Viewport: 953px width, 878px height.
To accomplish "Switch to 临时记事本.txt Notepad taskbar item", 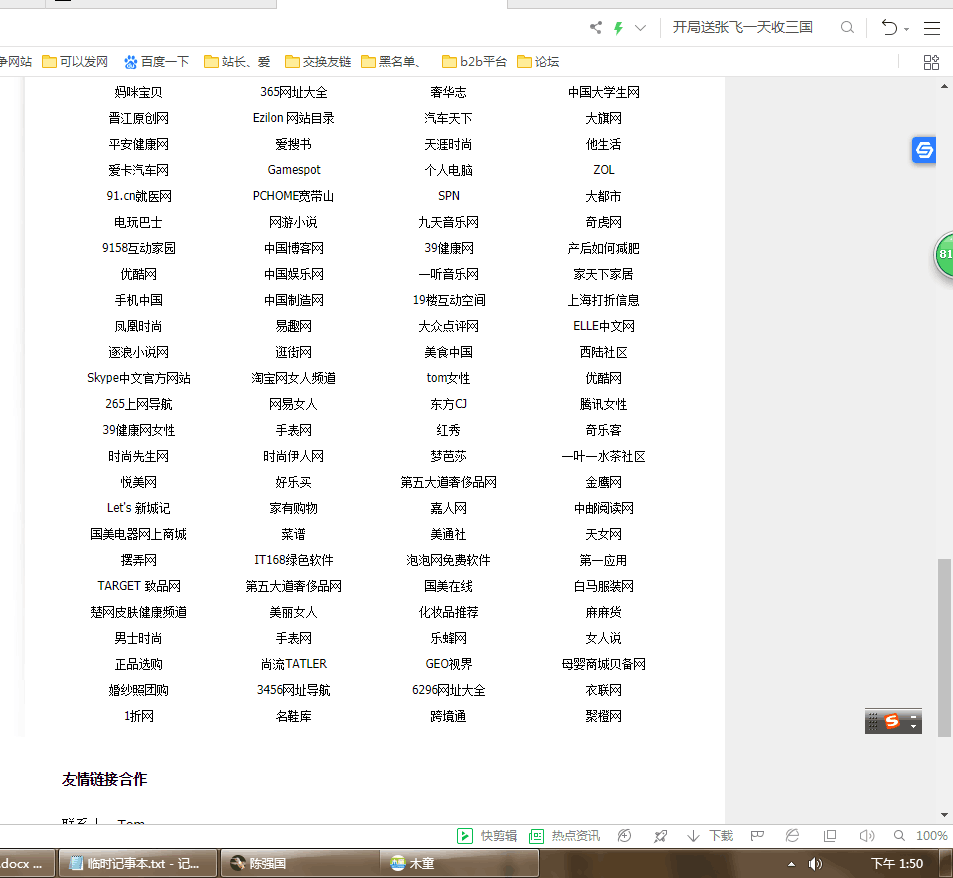I will [x=137, y=863].
